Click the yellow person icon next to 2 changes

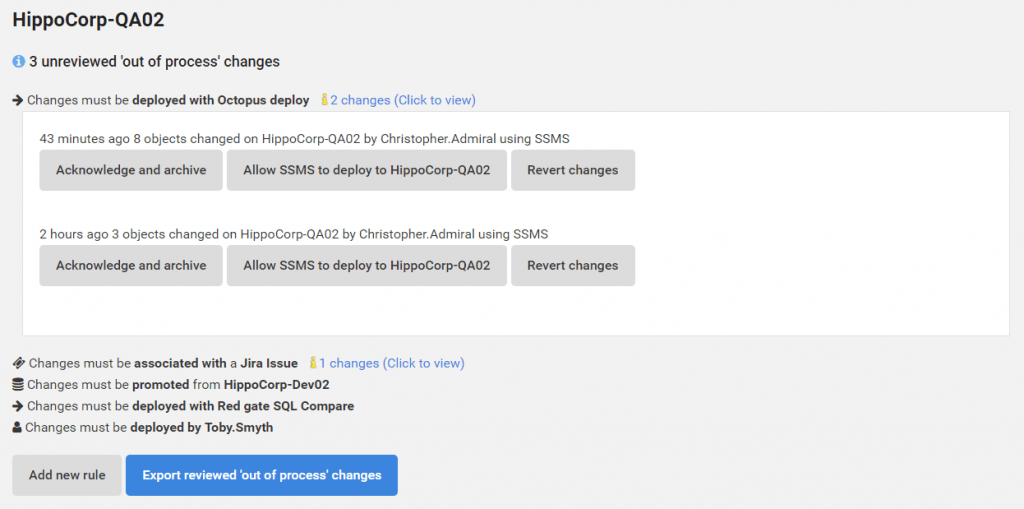(x=325, y=100)
